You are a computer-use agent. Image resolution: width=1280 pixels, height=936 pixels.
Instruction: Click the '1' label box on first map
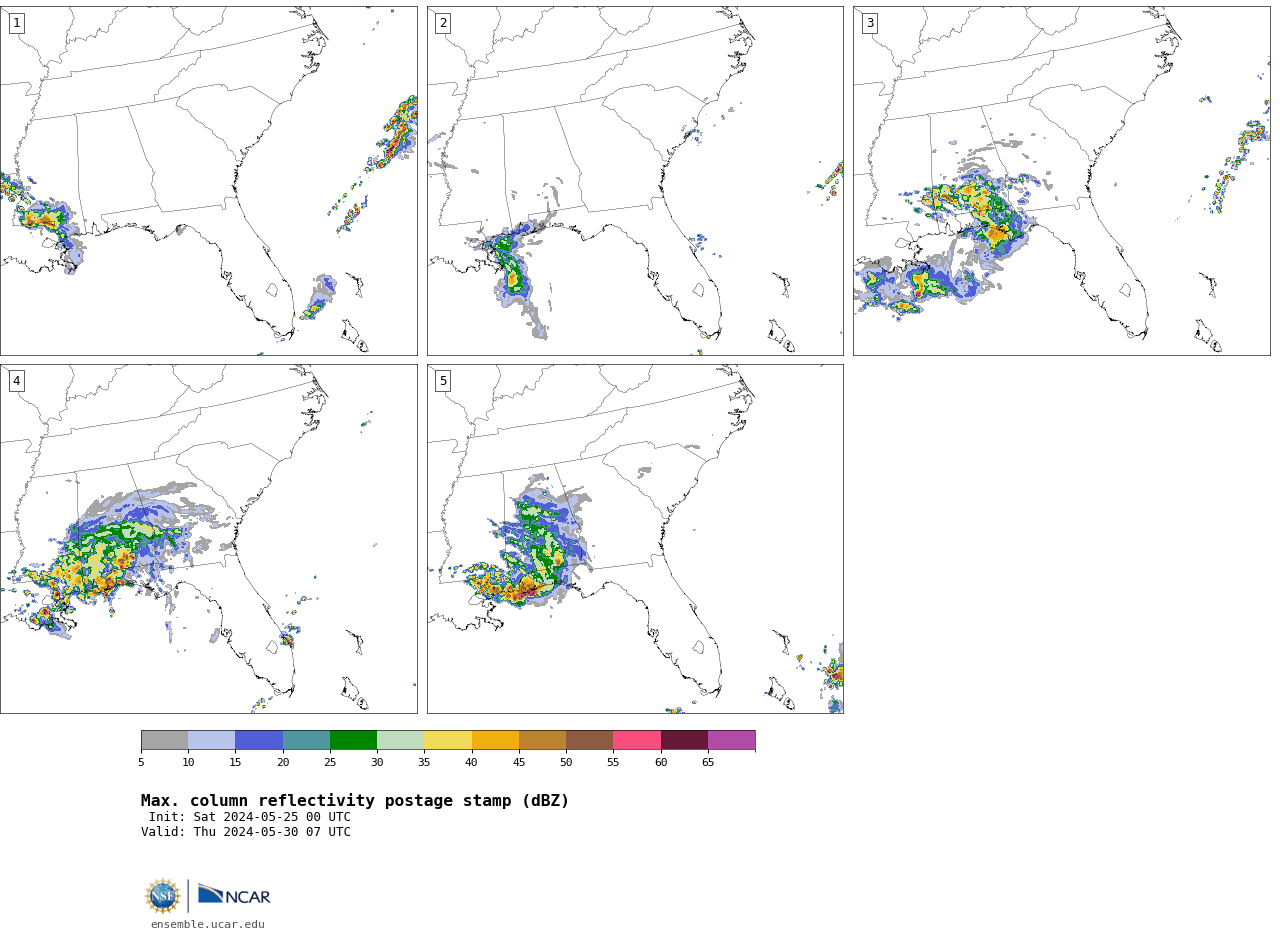coord(16,23)
